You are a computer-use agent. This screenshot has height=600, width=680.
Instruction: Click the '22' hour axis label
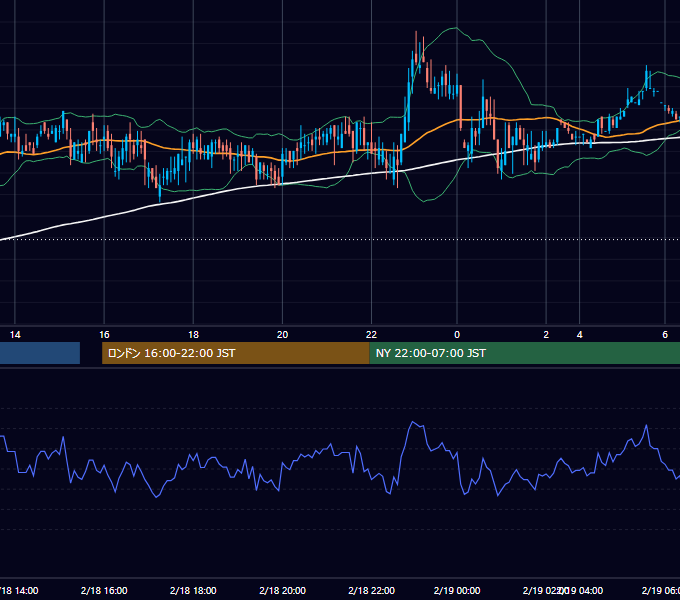click(371, 335)
